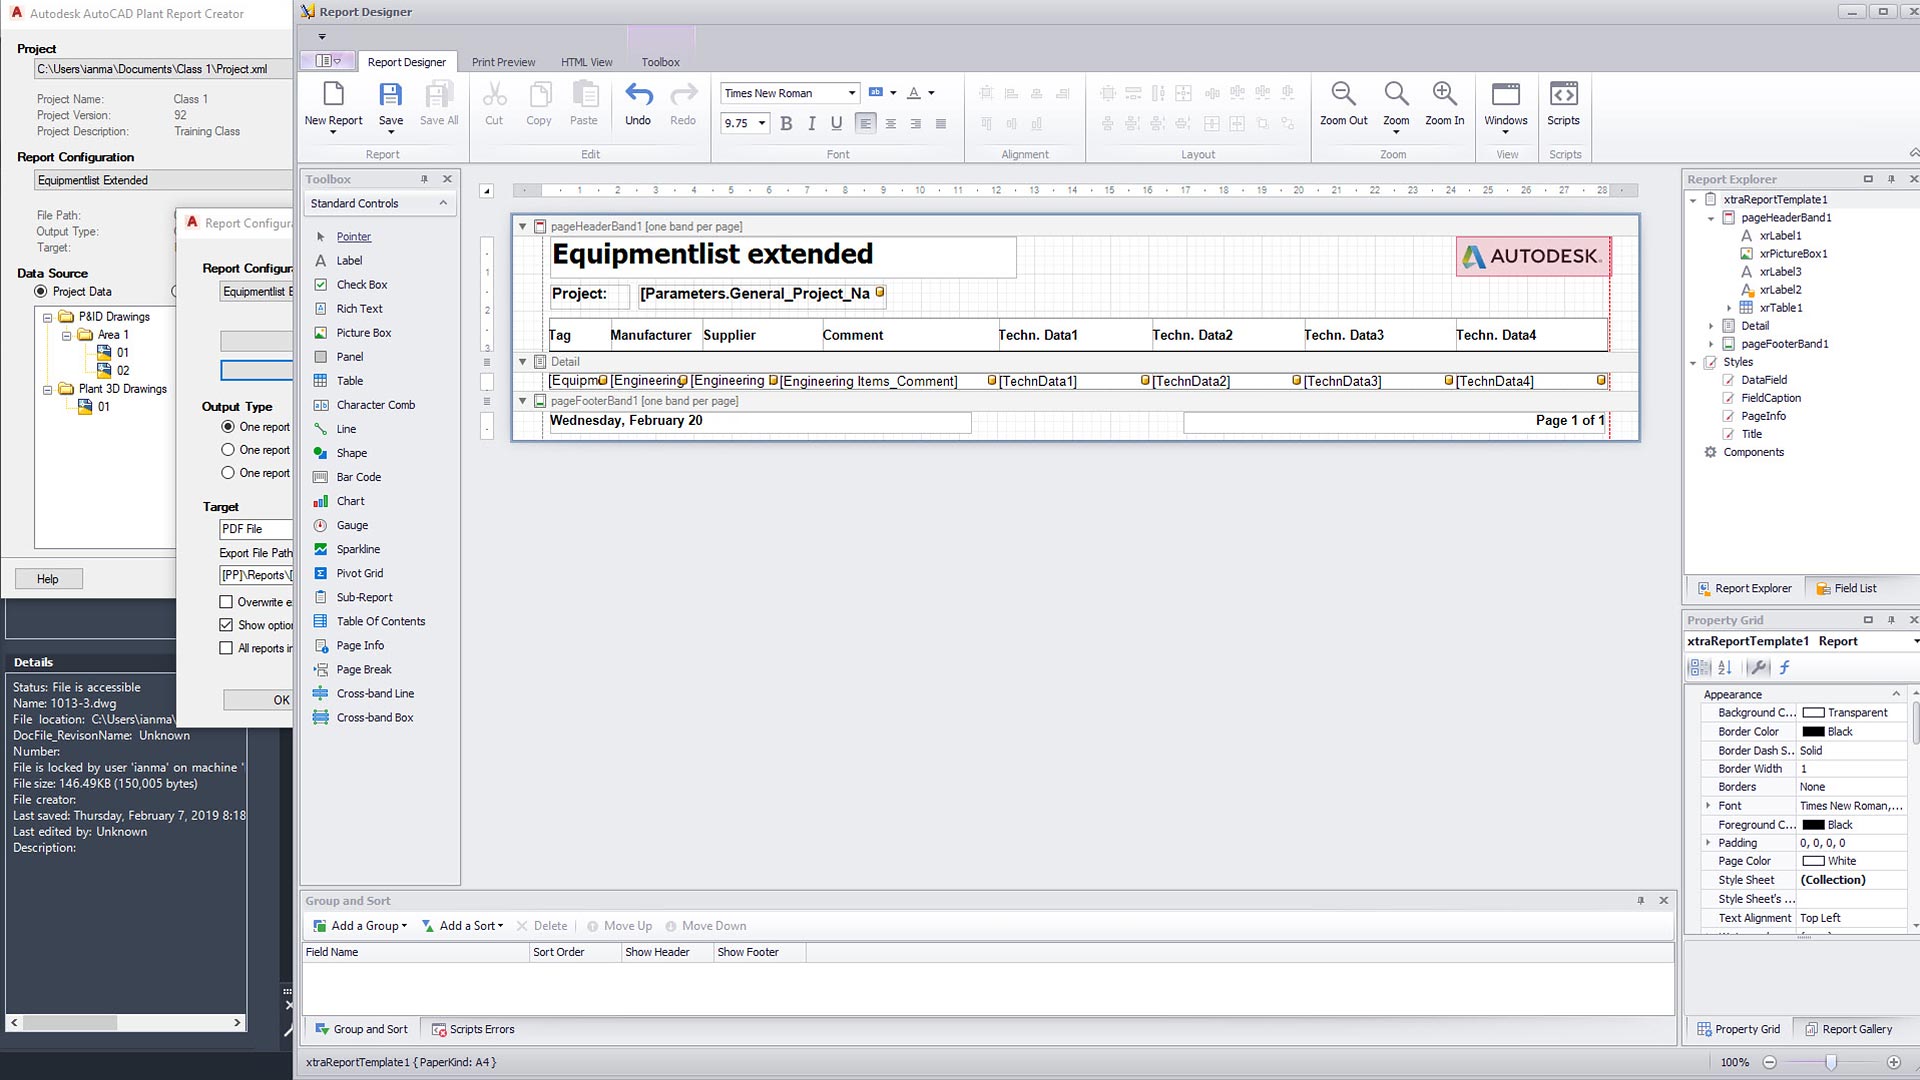This screenshot has height=1080, width=1920.
Task: Uncheck the Show options checkbox
Action: 226,625
